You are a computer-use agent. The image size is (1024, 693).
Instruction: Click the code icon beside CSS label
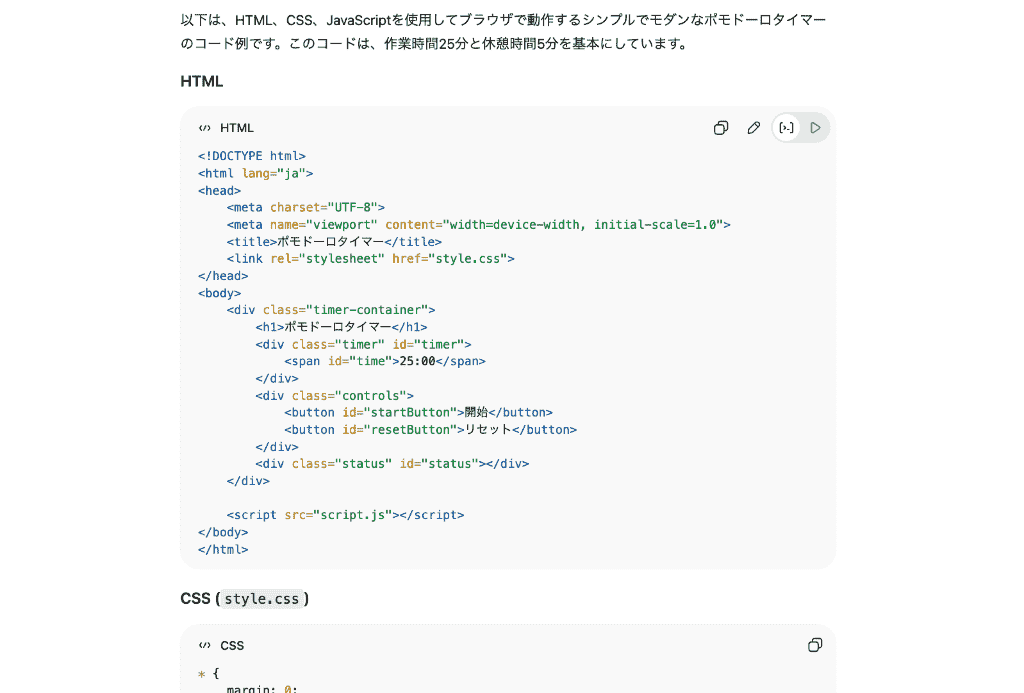pos(204,646)
